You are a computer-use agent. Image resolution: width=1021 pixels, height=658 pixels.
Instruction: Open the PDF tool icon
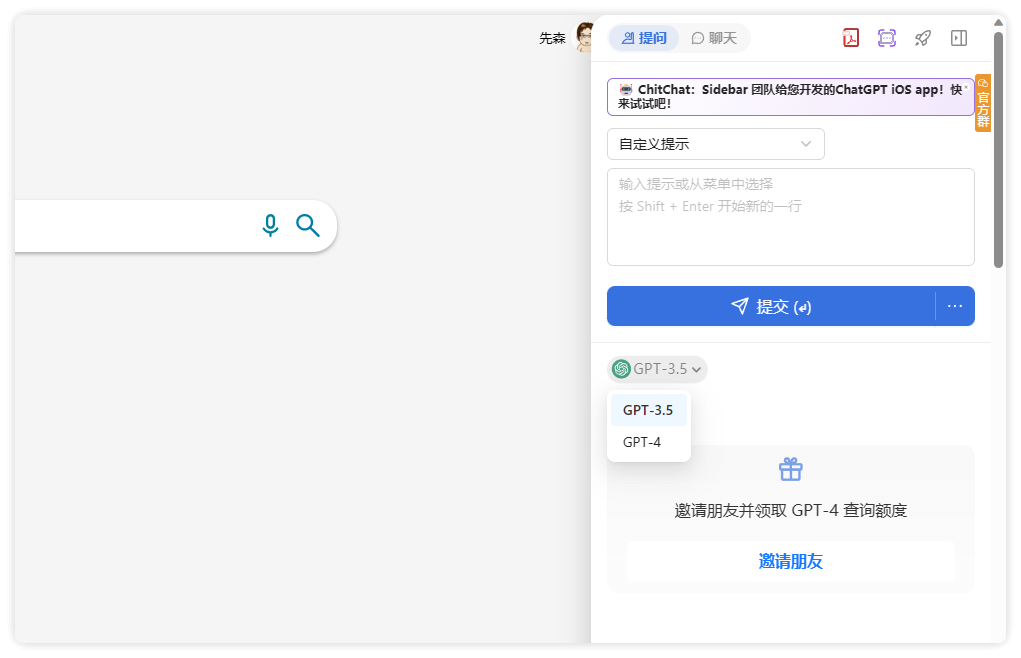point(850,38)
